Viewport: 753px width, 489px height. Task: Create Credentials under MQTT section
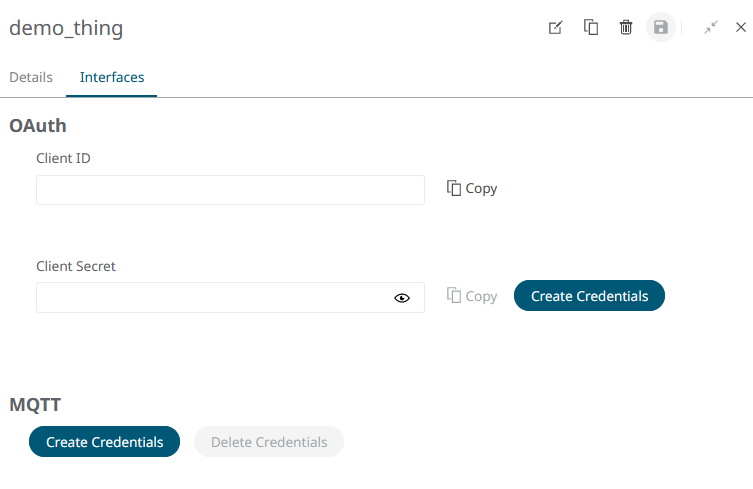[x=105, y=441]
